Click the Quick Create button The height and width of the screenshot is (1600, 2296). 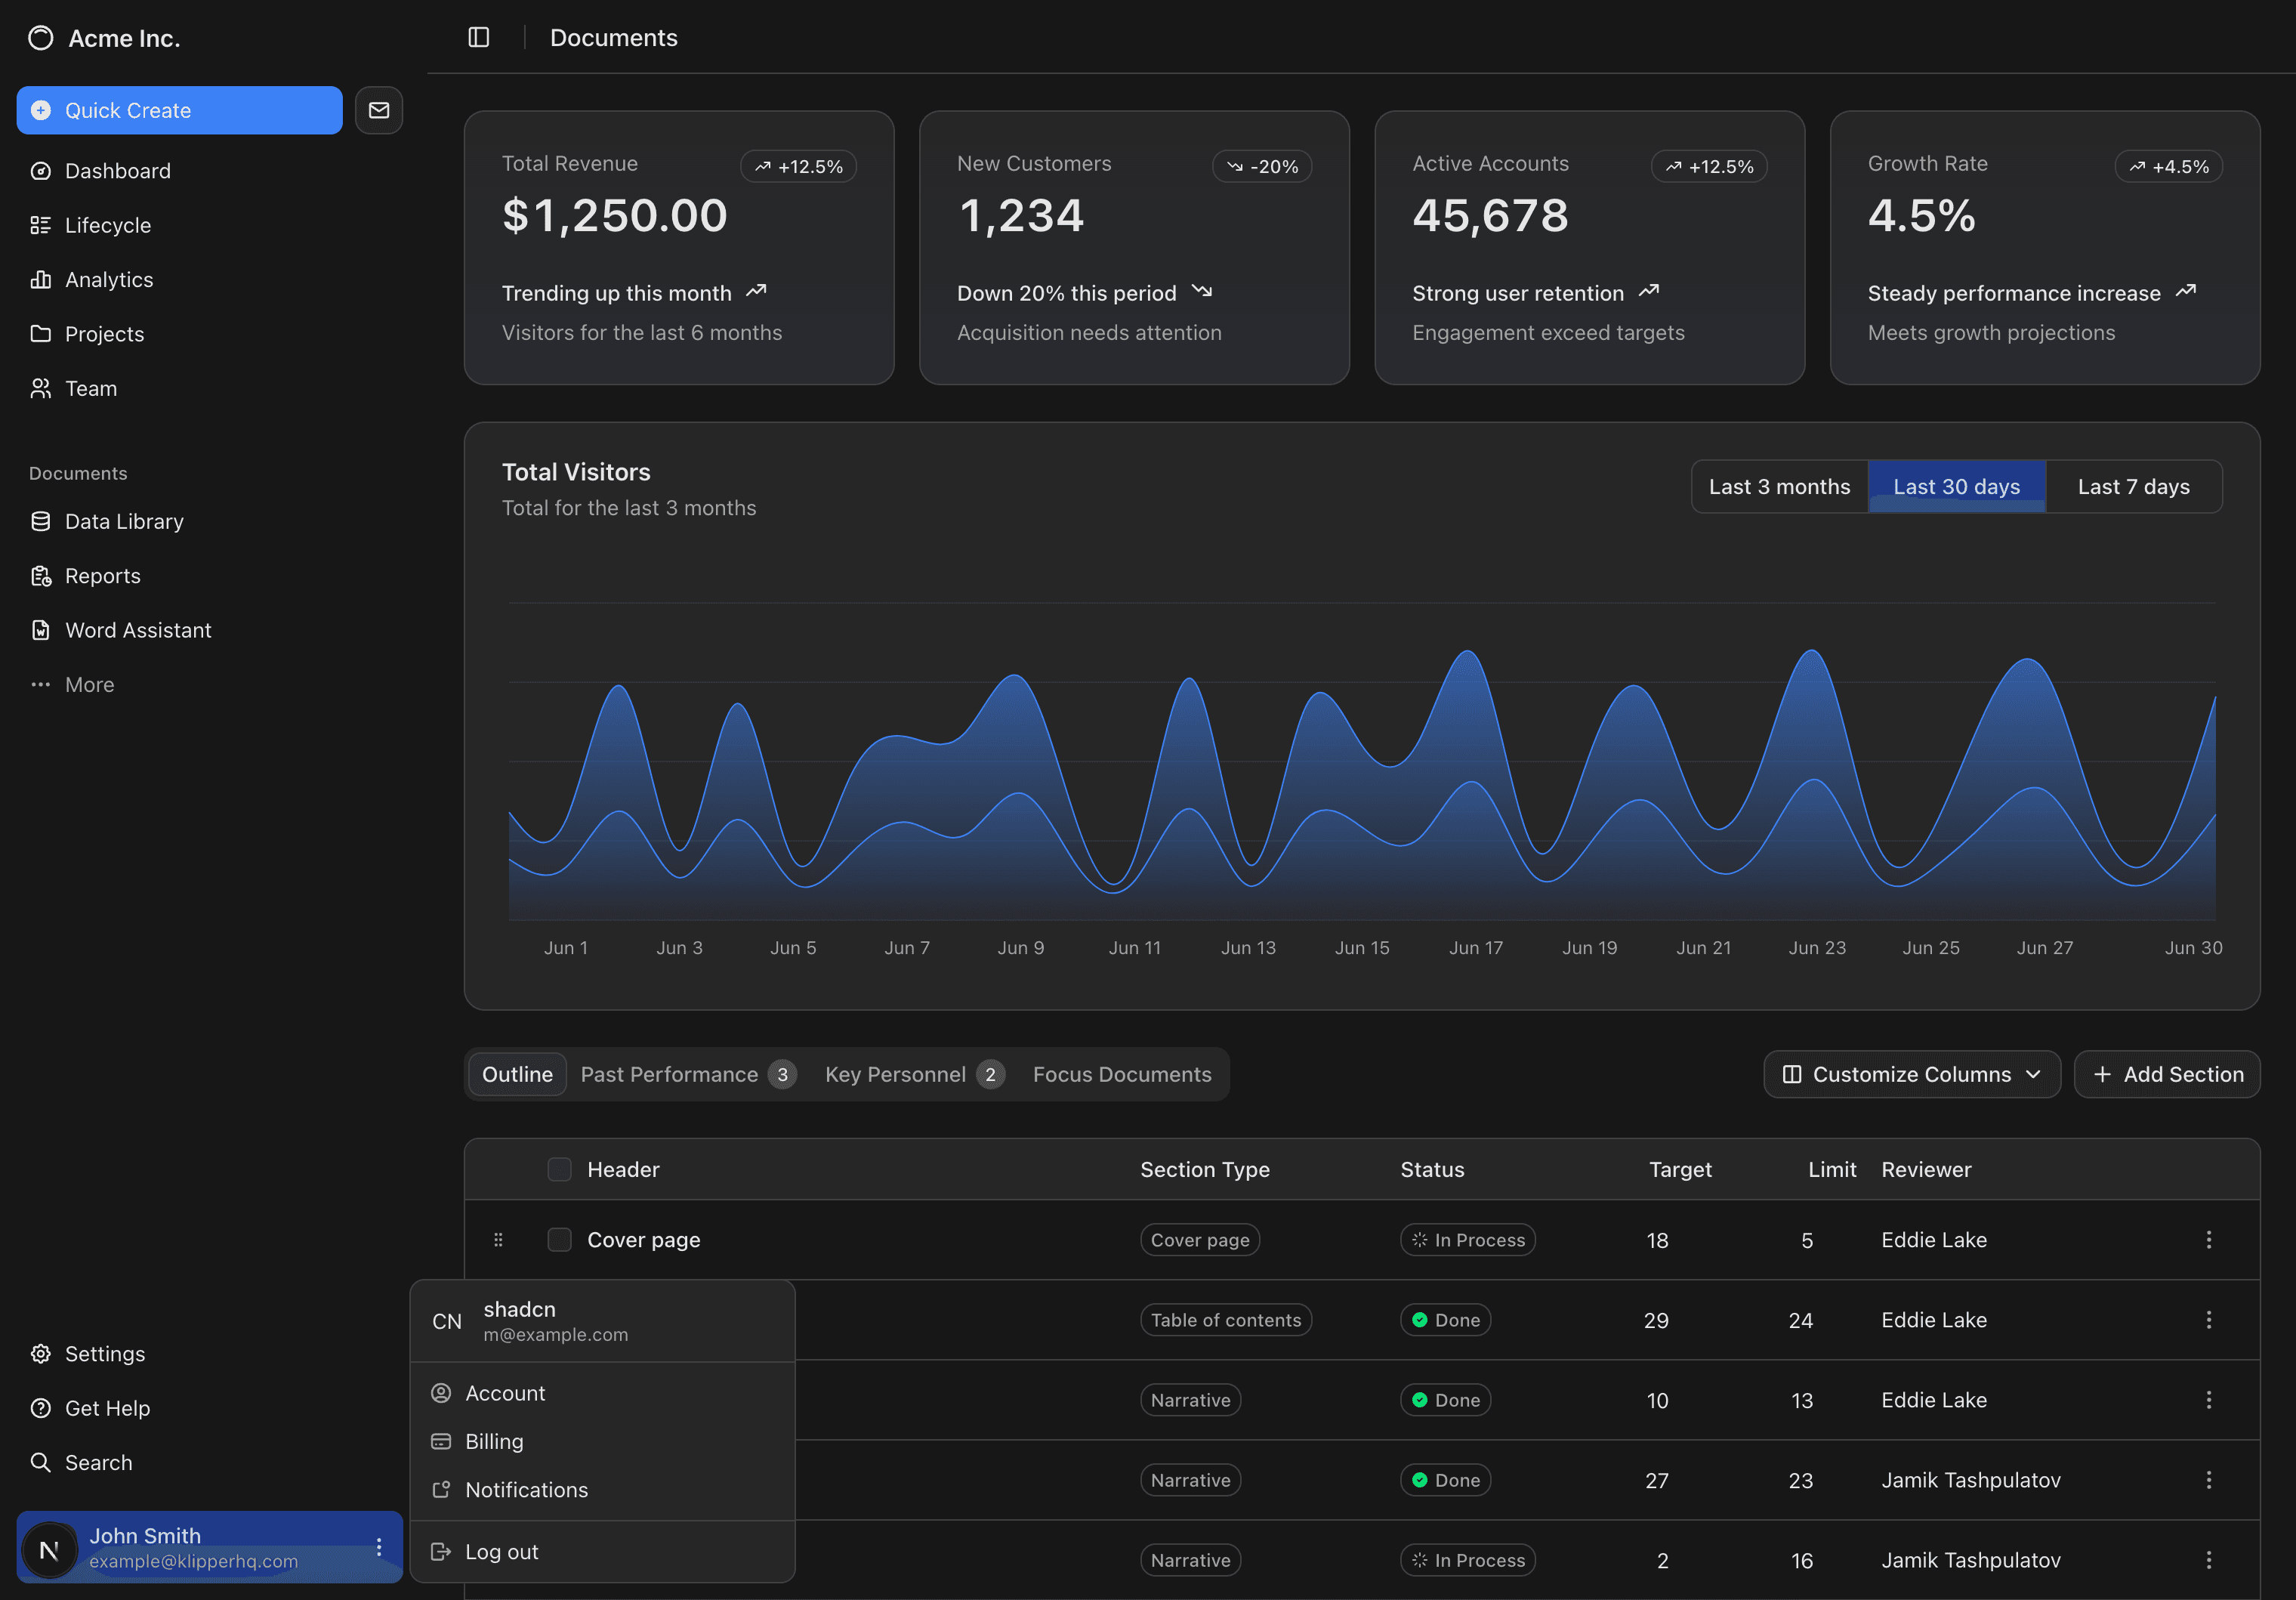point(179,110)
